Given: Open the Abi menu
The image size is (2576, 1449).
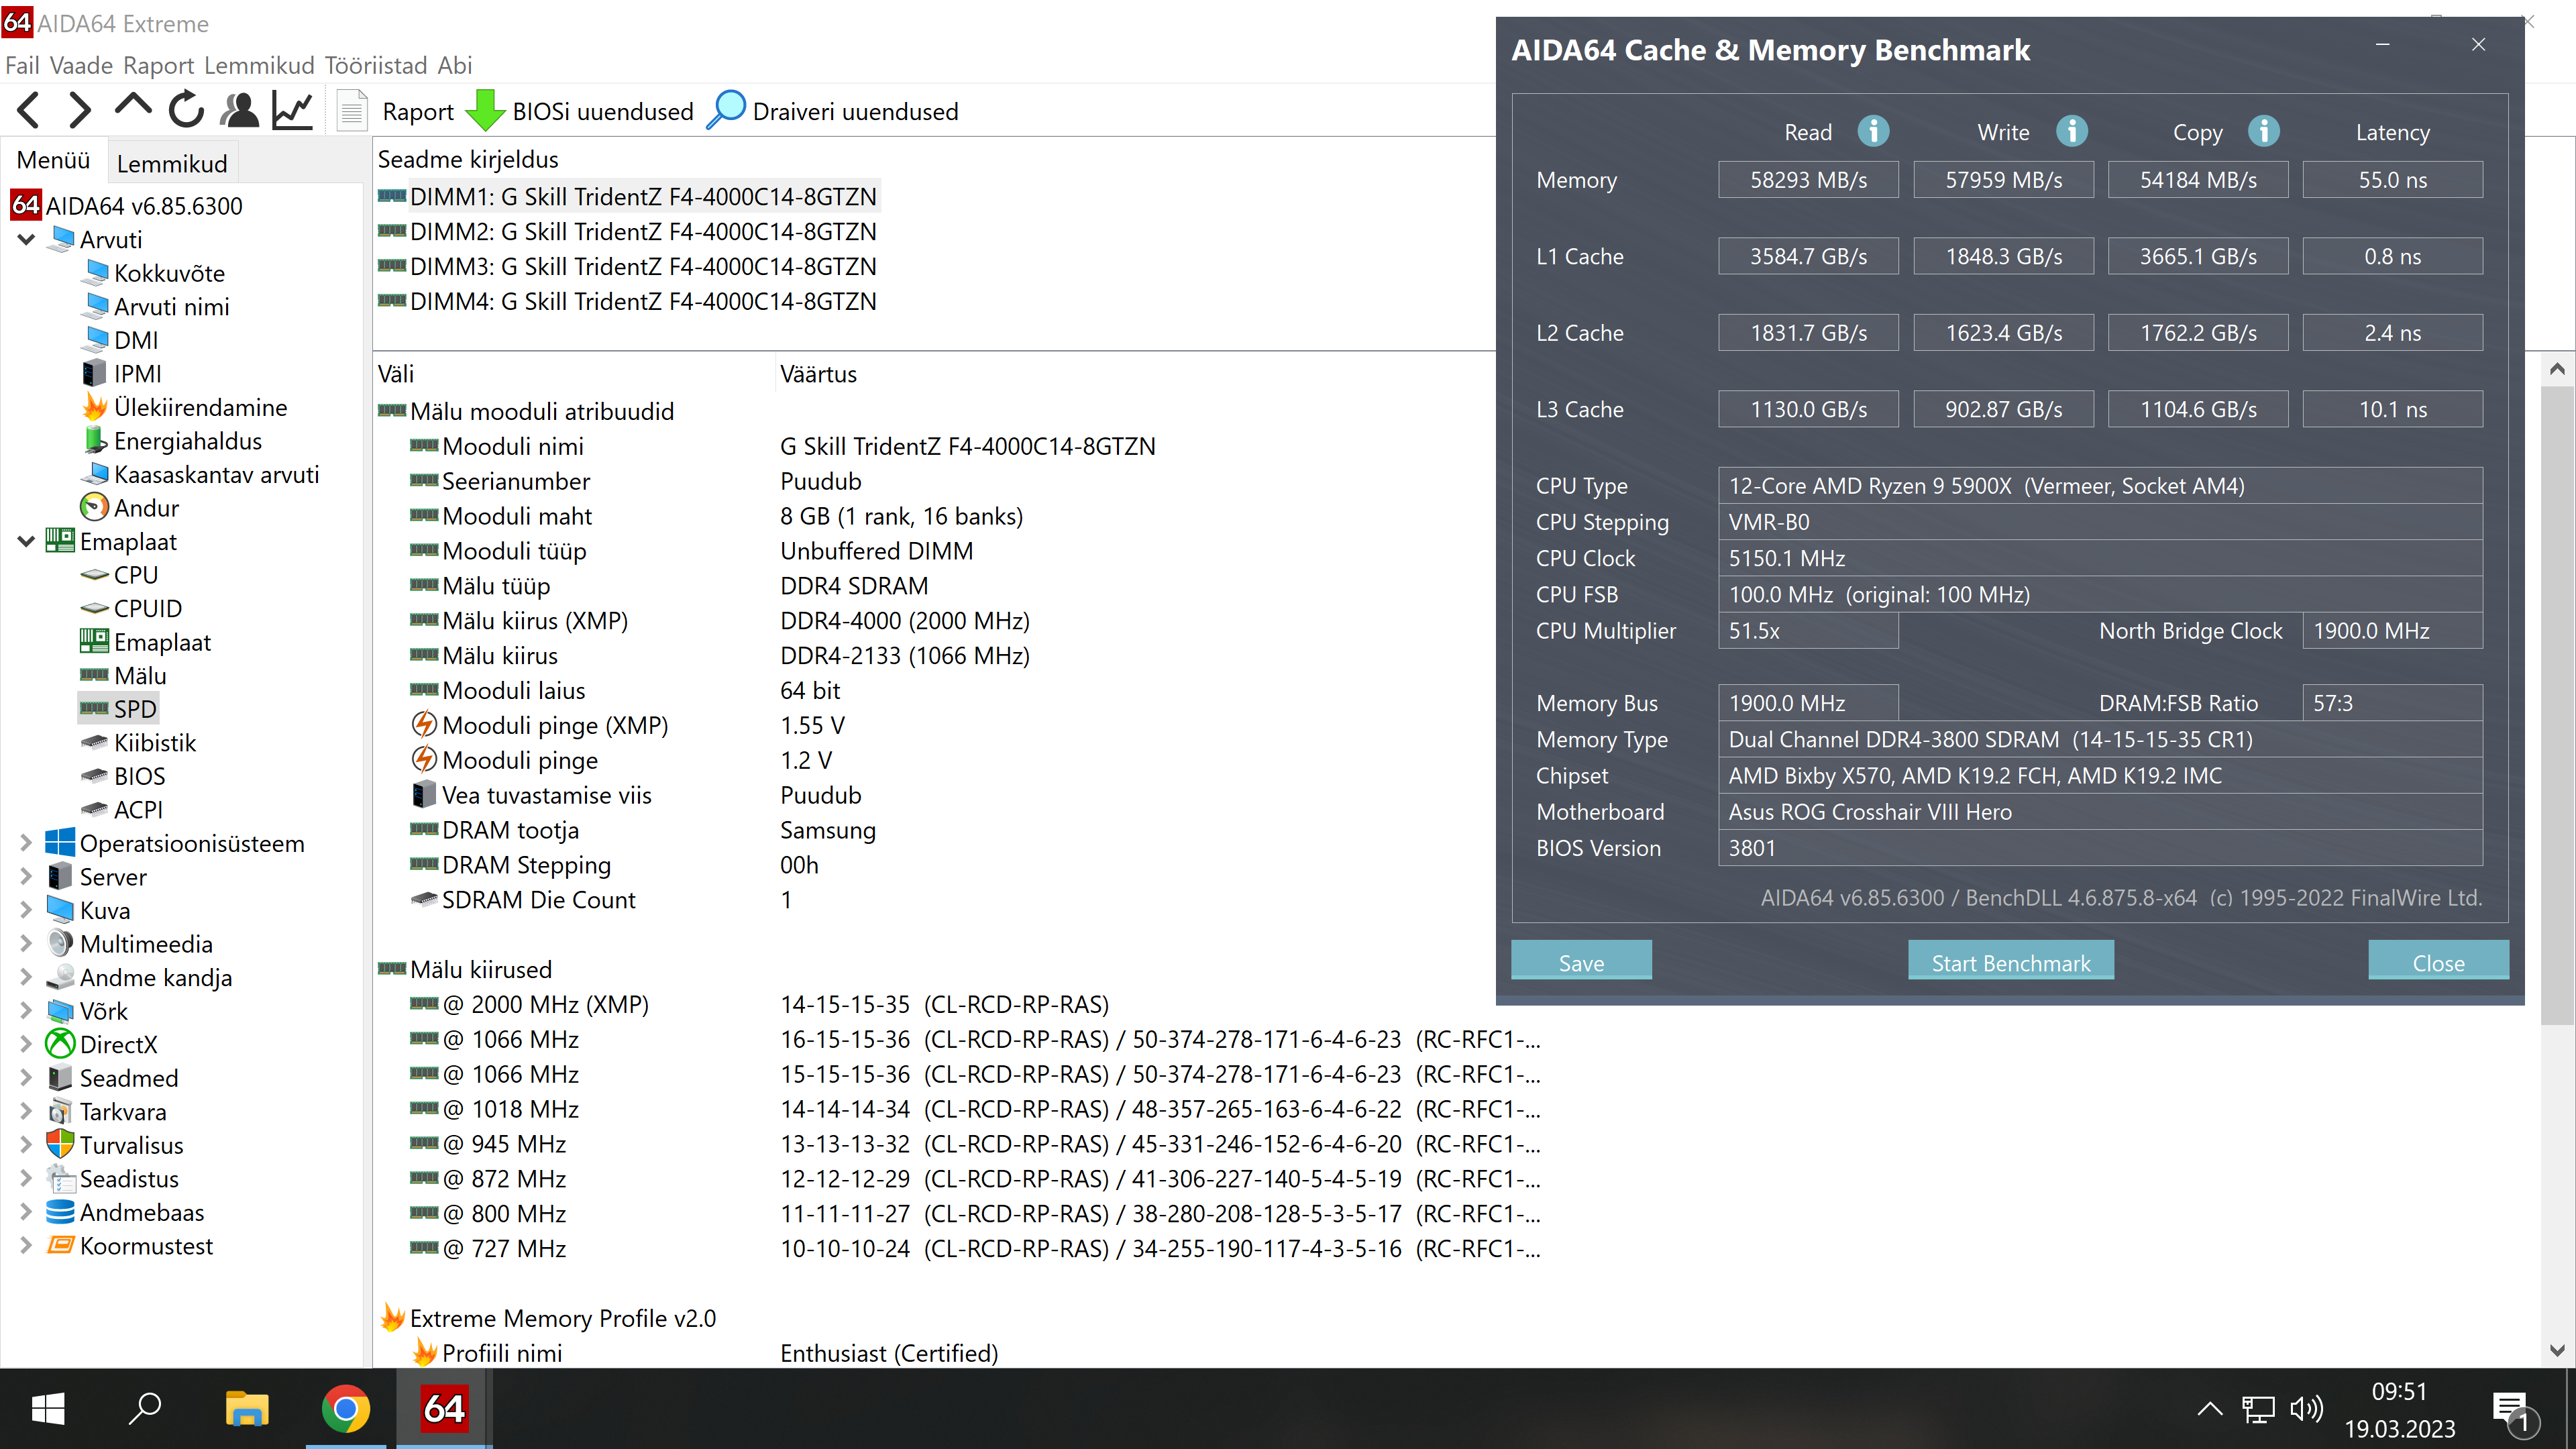Looking at the screenshot, I should (454, 65).
